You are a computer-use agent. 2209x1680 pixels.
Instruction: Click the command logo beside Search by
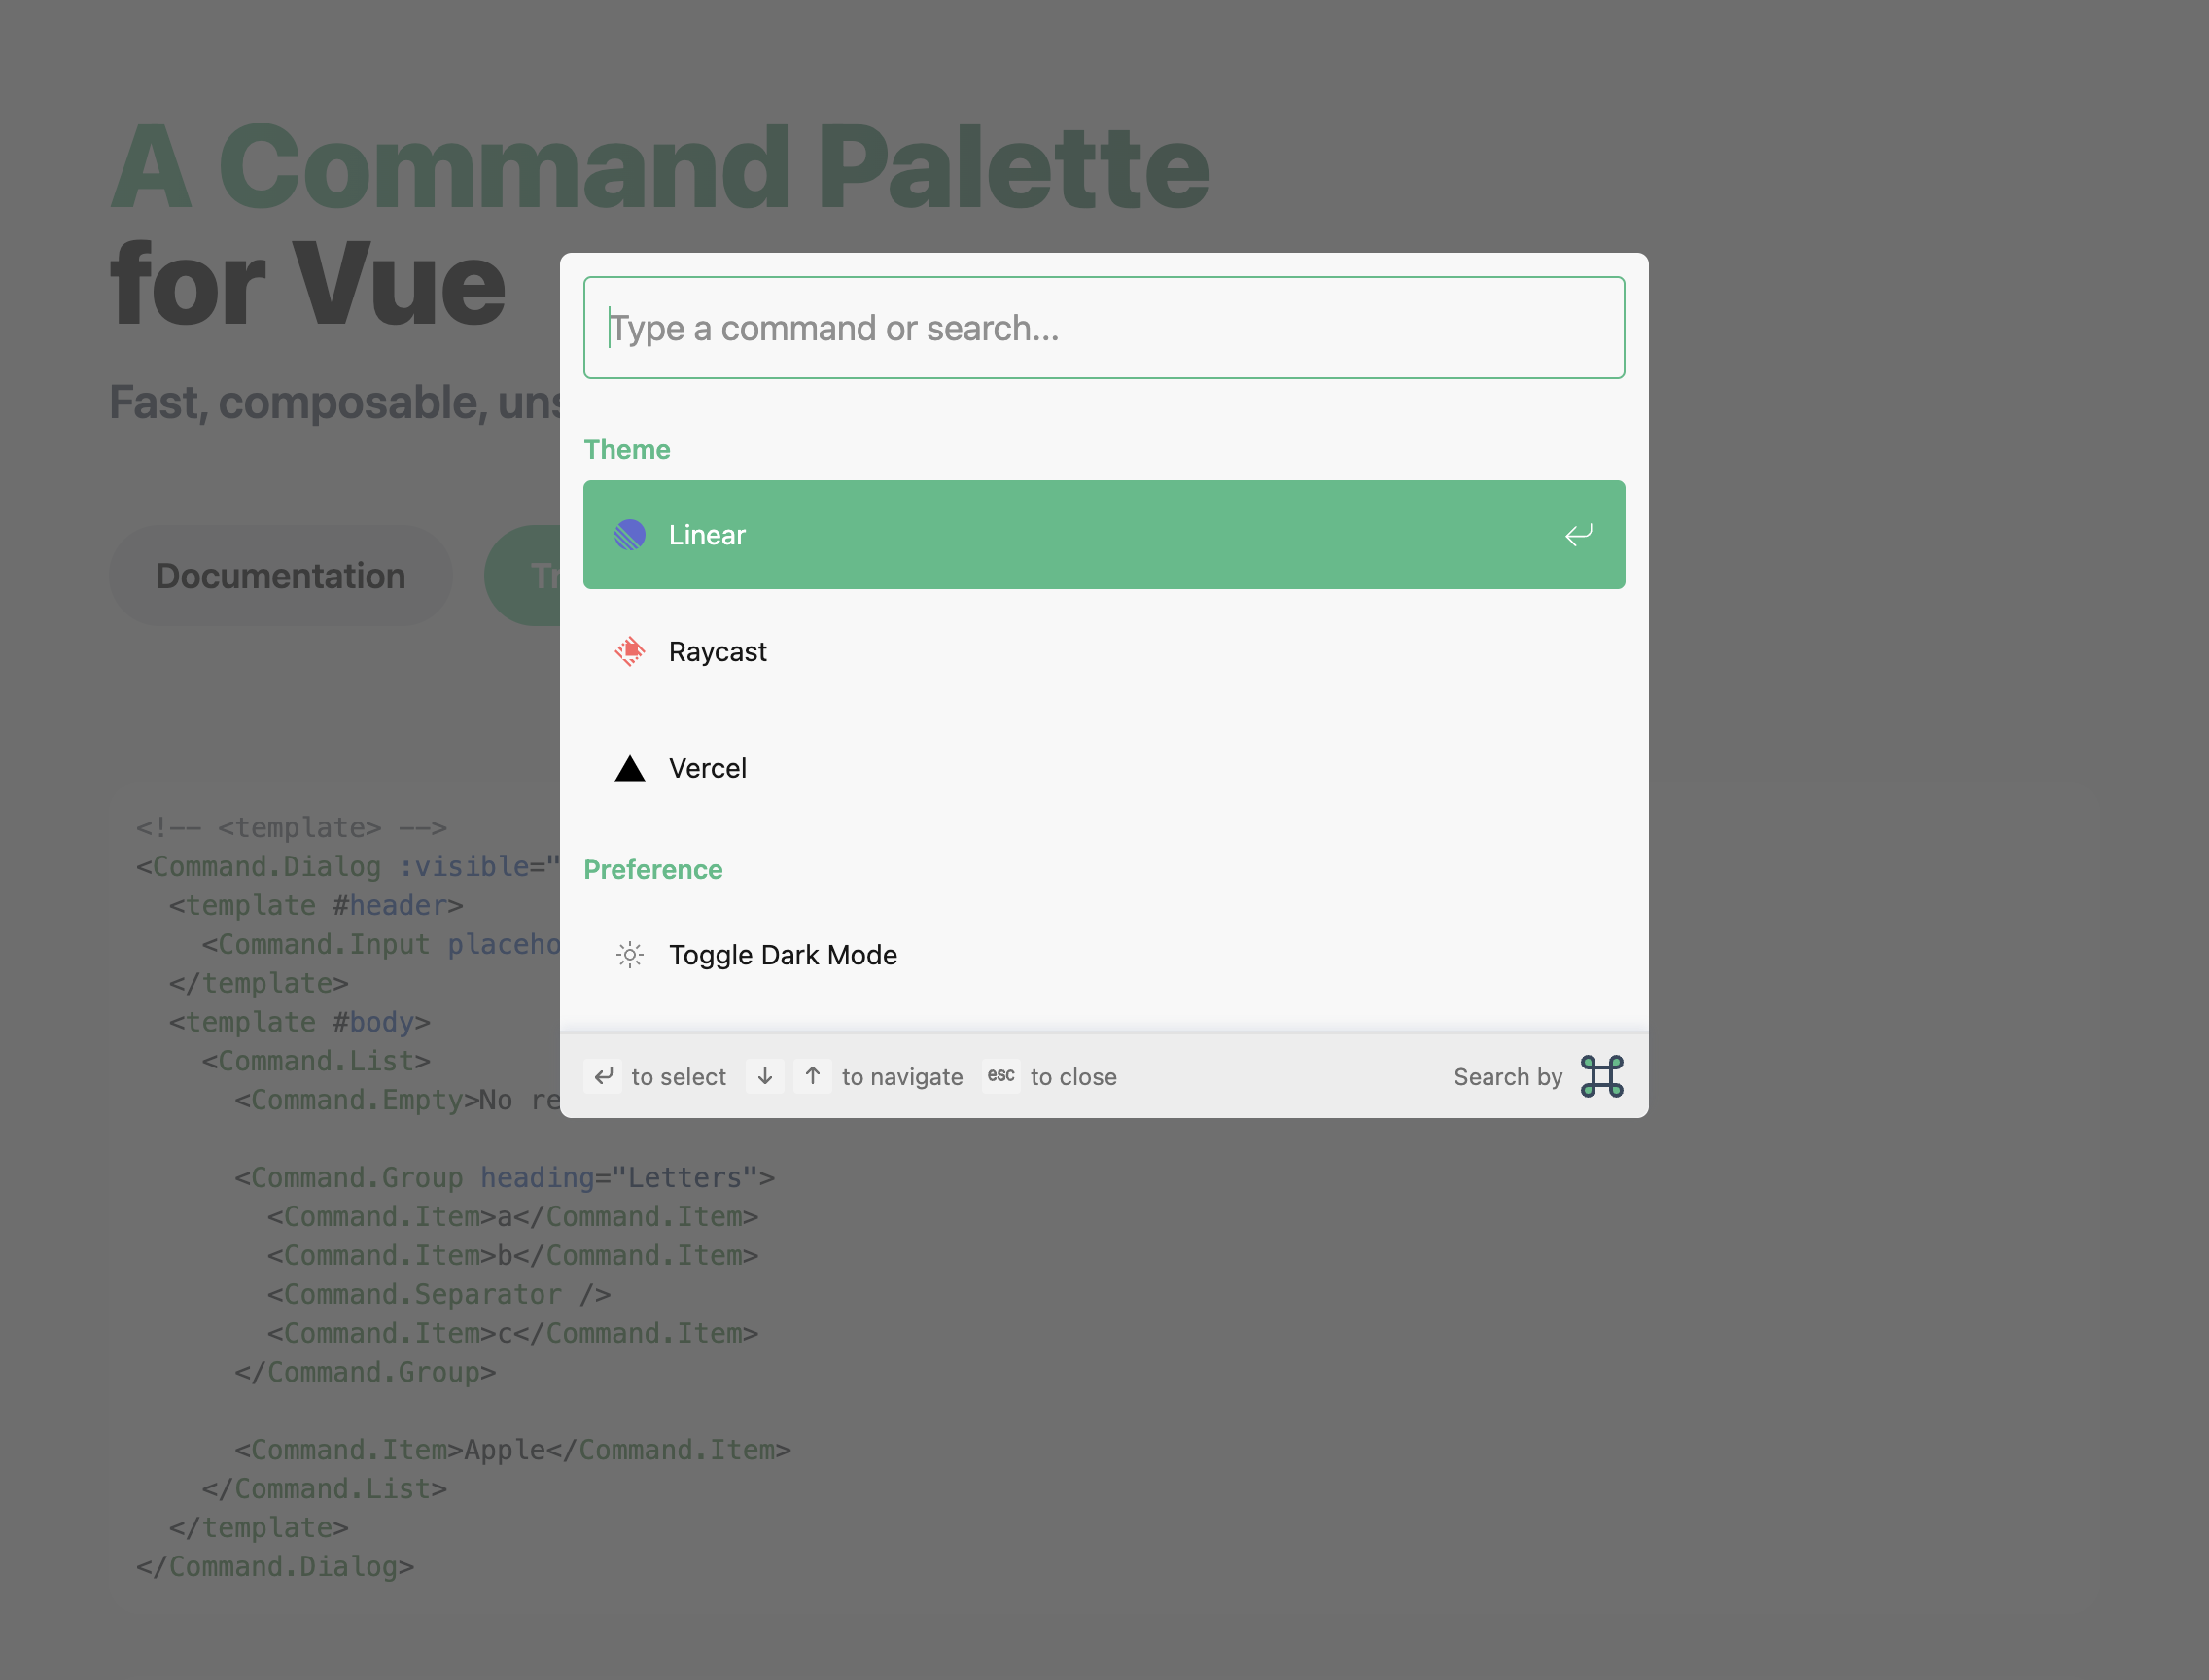tap(1602, 1076)
